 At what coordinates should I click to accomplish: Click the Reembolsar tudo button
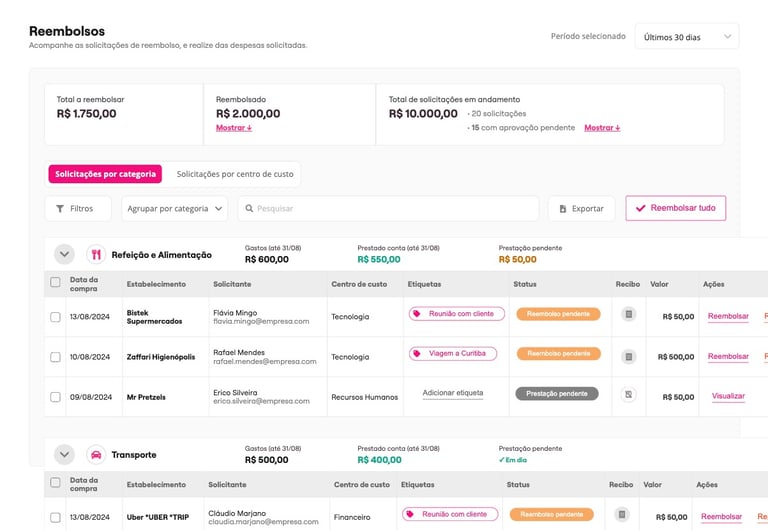675,208
